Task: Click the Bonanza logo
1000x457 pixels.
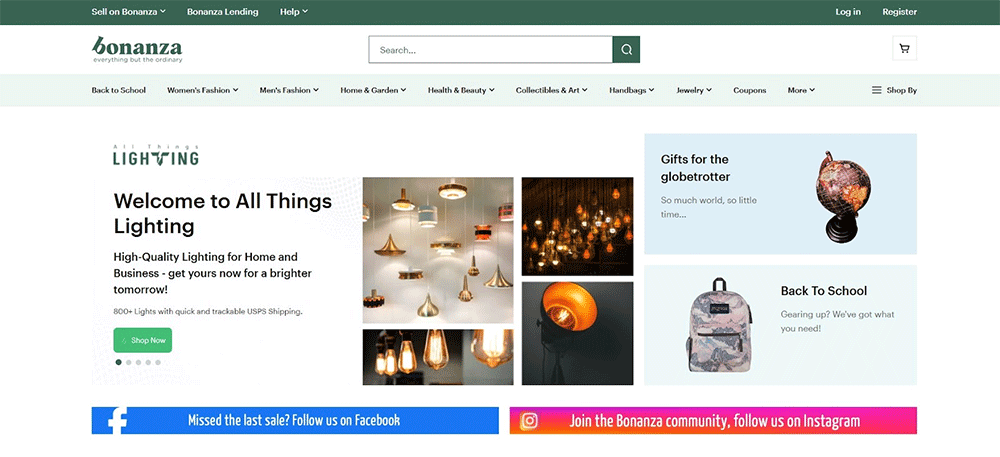Action: coord(136,49)
